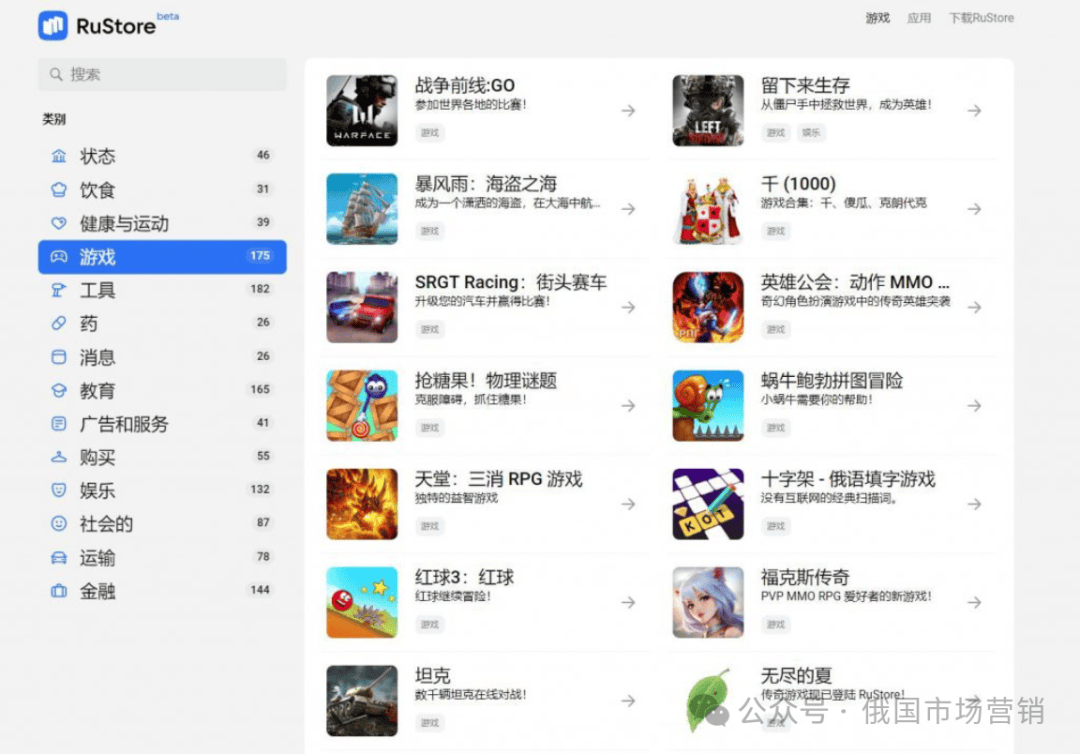Image resolution: width=1080 pixels, height=754 pixels.
Task: Click the 游戏 tag under 千 (1000)
Action: [776, 231]
